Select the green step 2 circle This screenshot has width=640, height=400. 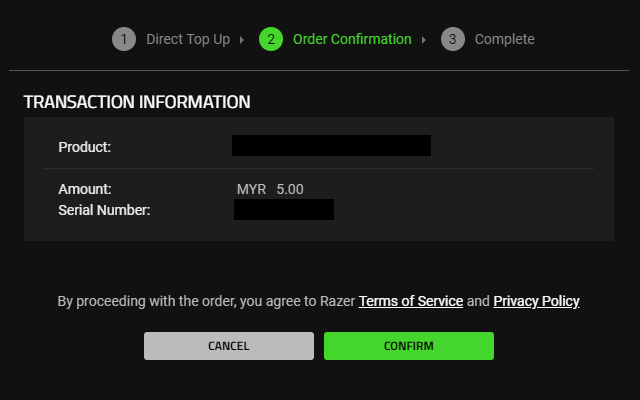271,39
